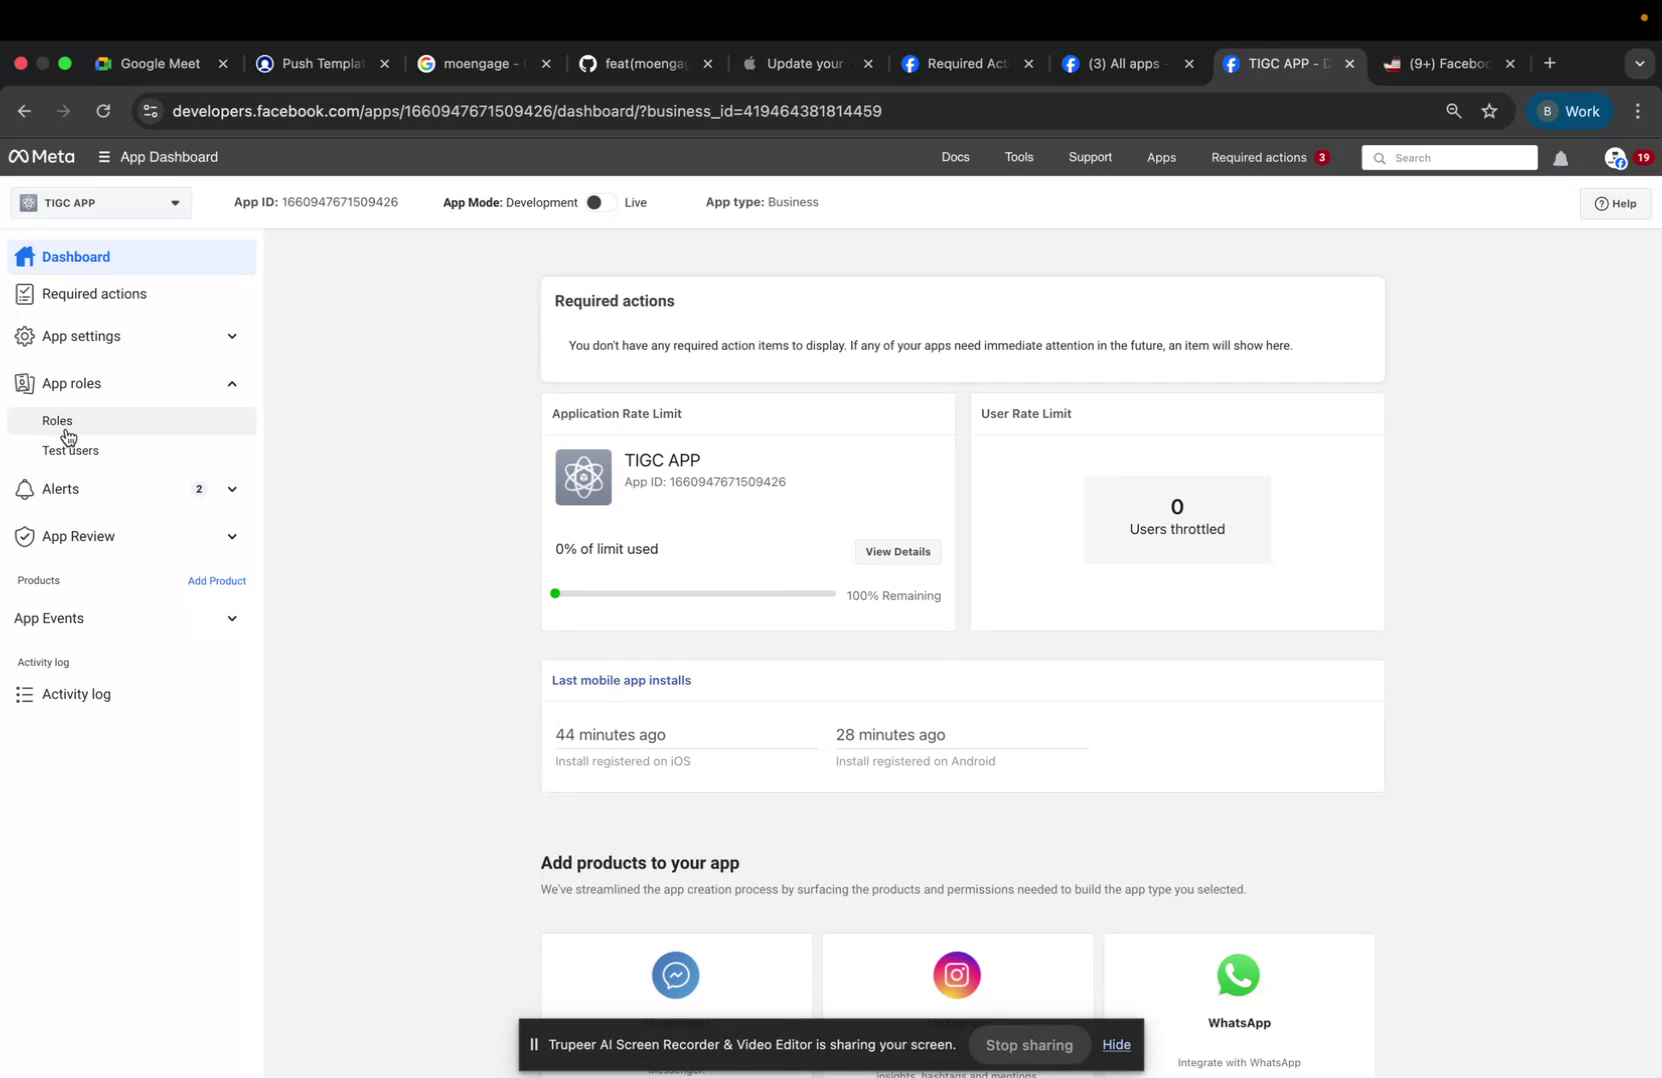1662x1078 pixels.
Task: Click the Add Product link
Action: click(217, 580)
